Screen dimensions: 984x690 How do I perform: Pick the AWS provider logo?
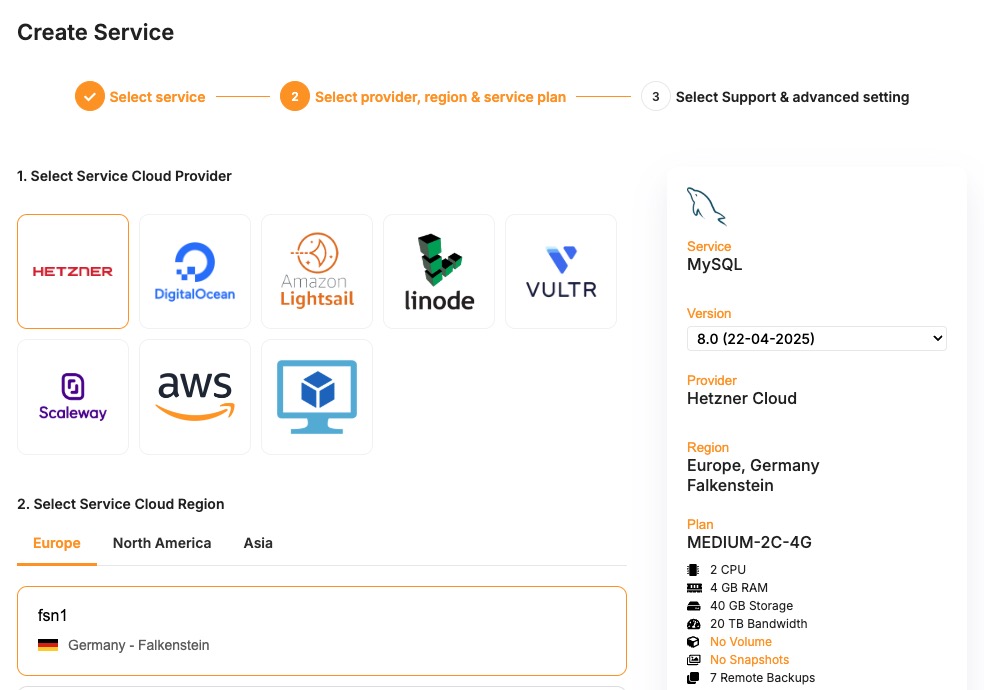(x=195, y=397)
